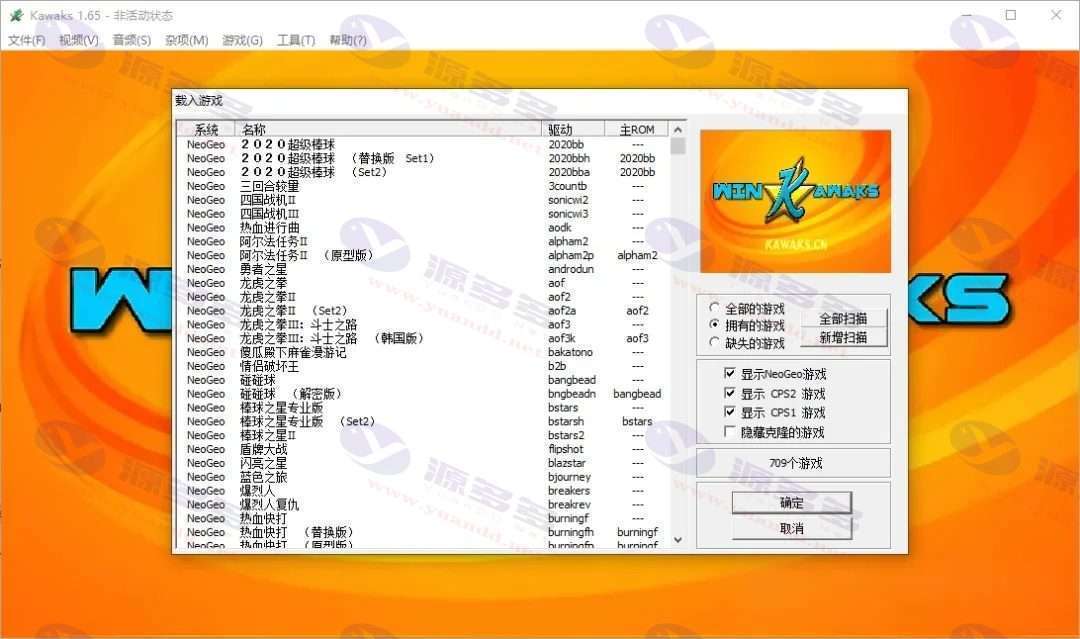1080x639 pixels.
Task: Select 棒球之星专业版 (Set2) row
Action: click(x=422, y=421)
